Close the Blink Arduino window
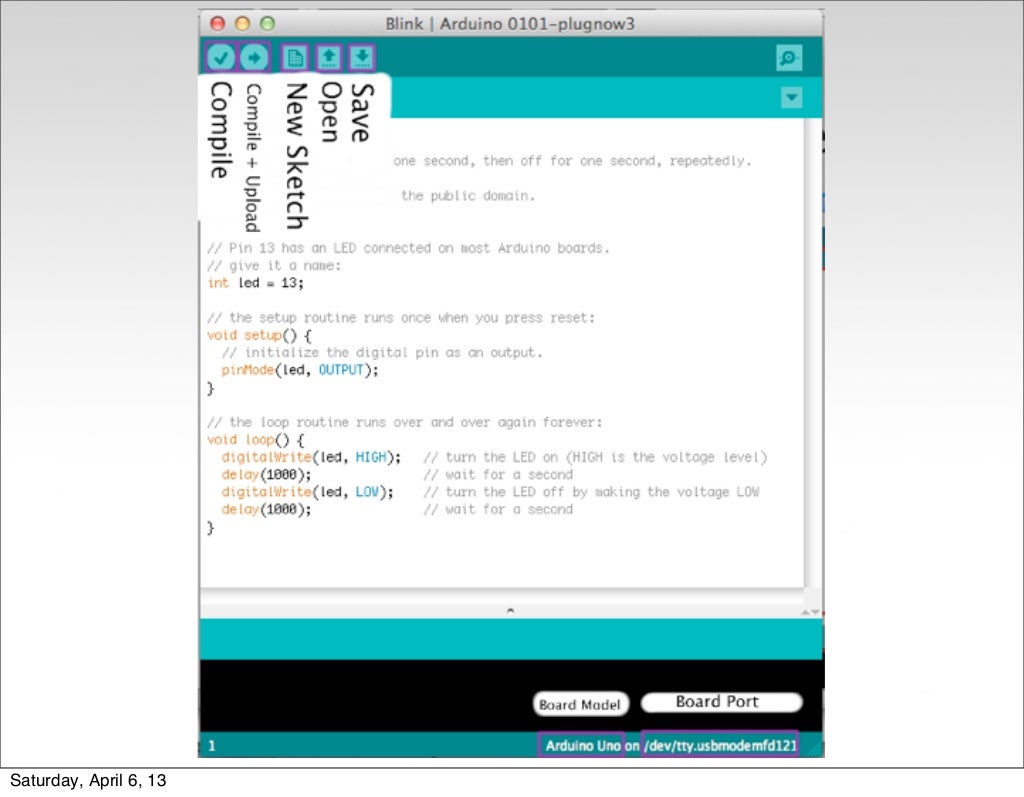Screen dimensions: 1024x797 pos(217,24)
